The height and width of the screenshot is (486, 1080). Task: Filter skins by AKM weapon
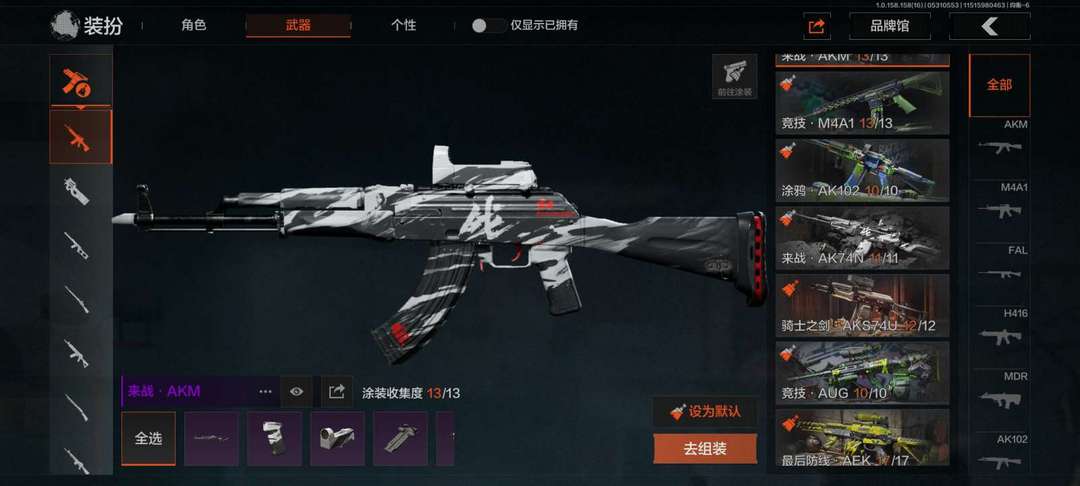pyautogui.click(x=1000, y=140)
